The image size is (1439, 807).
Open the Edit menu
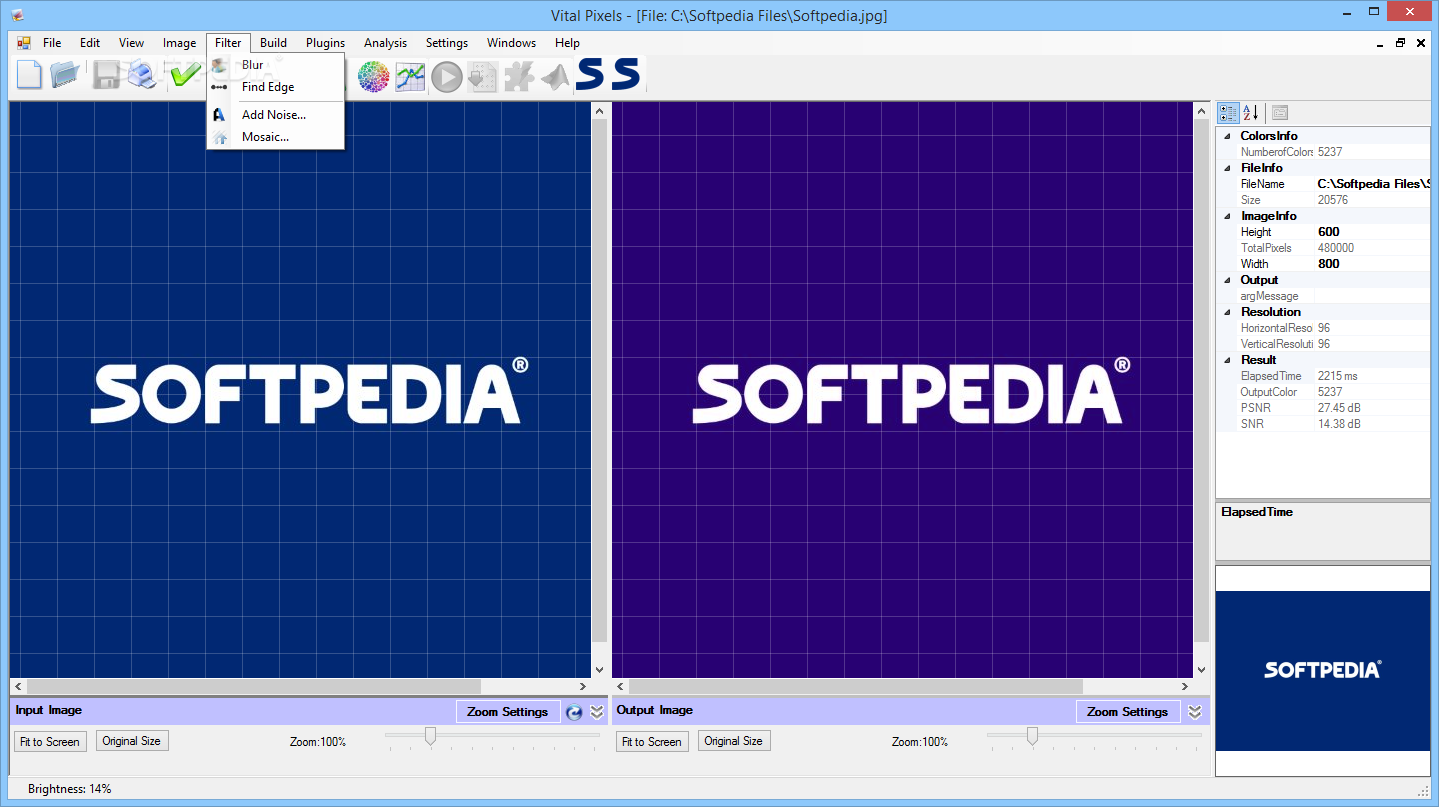pyautogui.click(x=90, y=43)
